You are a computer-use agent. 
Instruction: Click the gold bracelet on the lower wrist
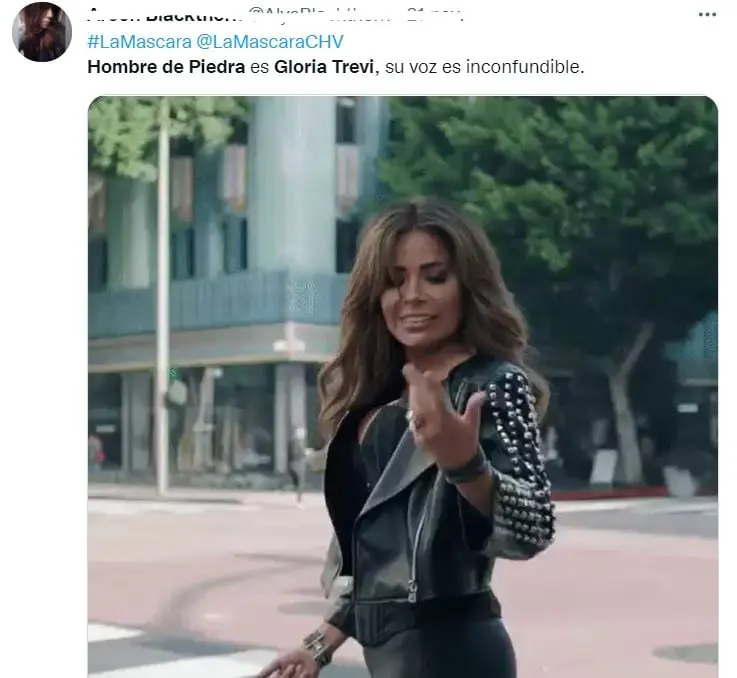[x=318, y=647]
